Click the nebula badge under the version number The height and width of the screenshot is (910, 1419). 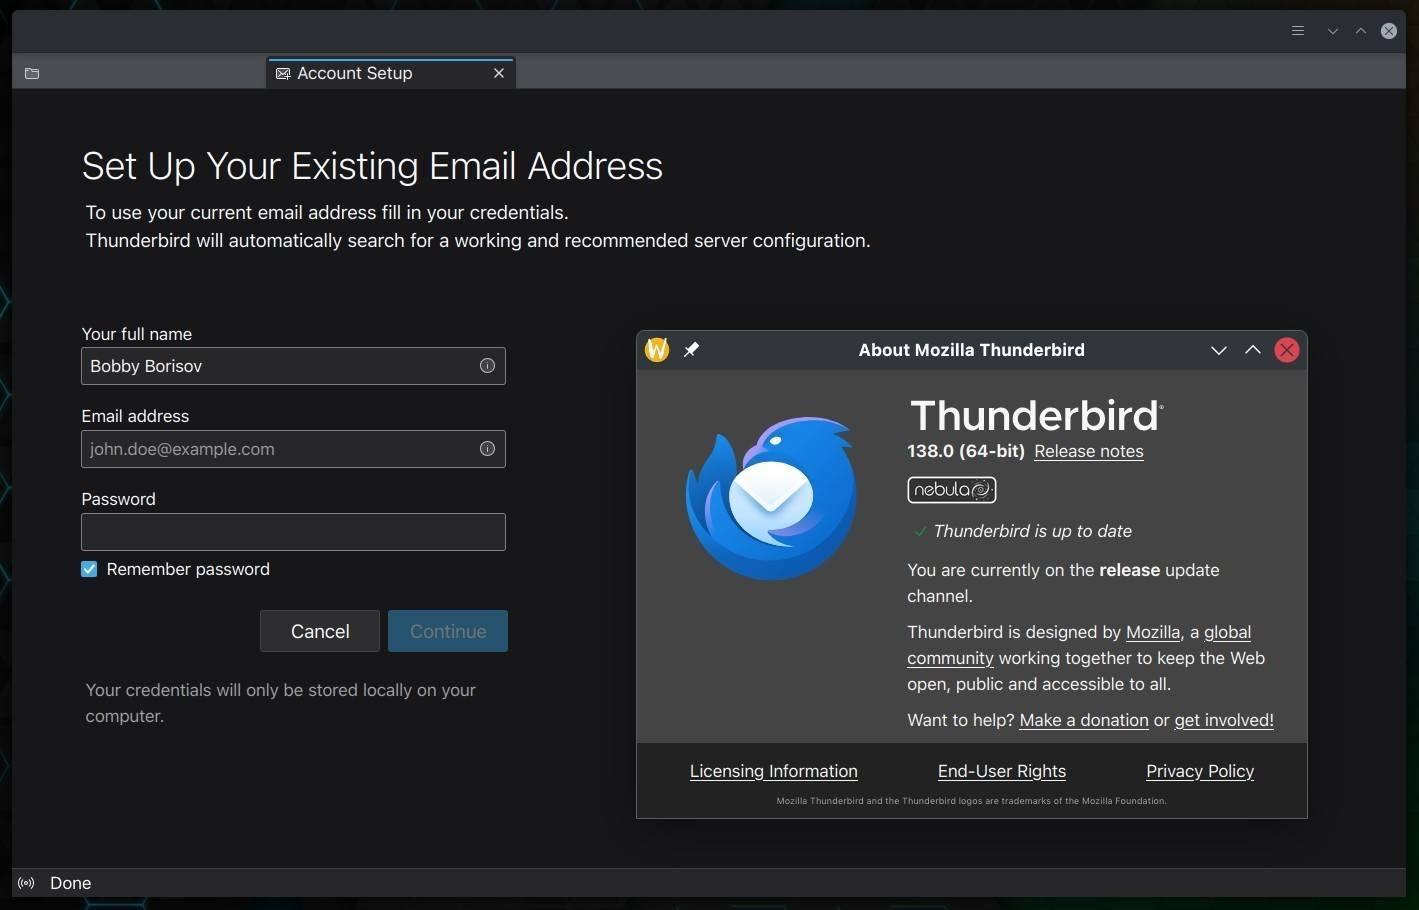coord(950,489)
